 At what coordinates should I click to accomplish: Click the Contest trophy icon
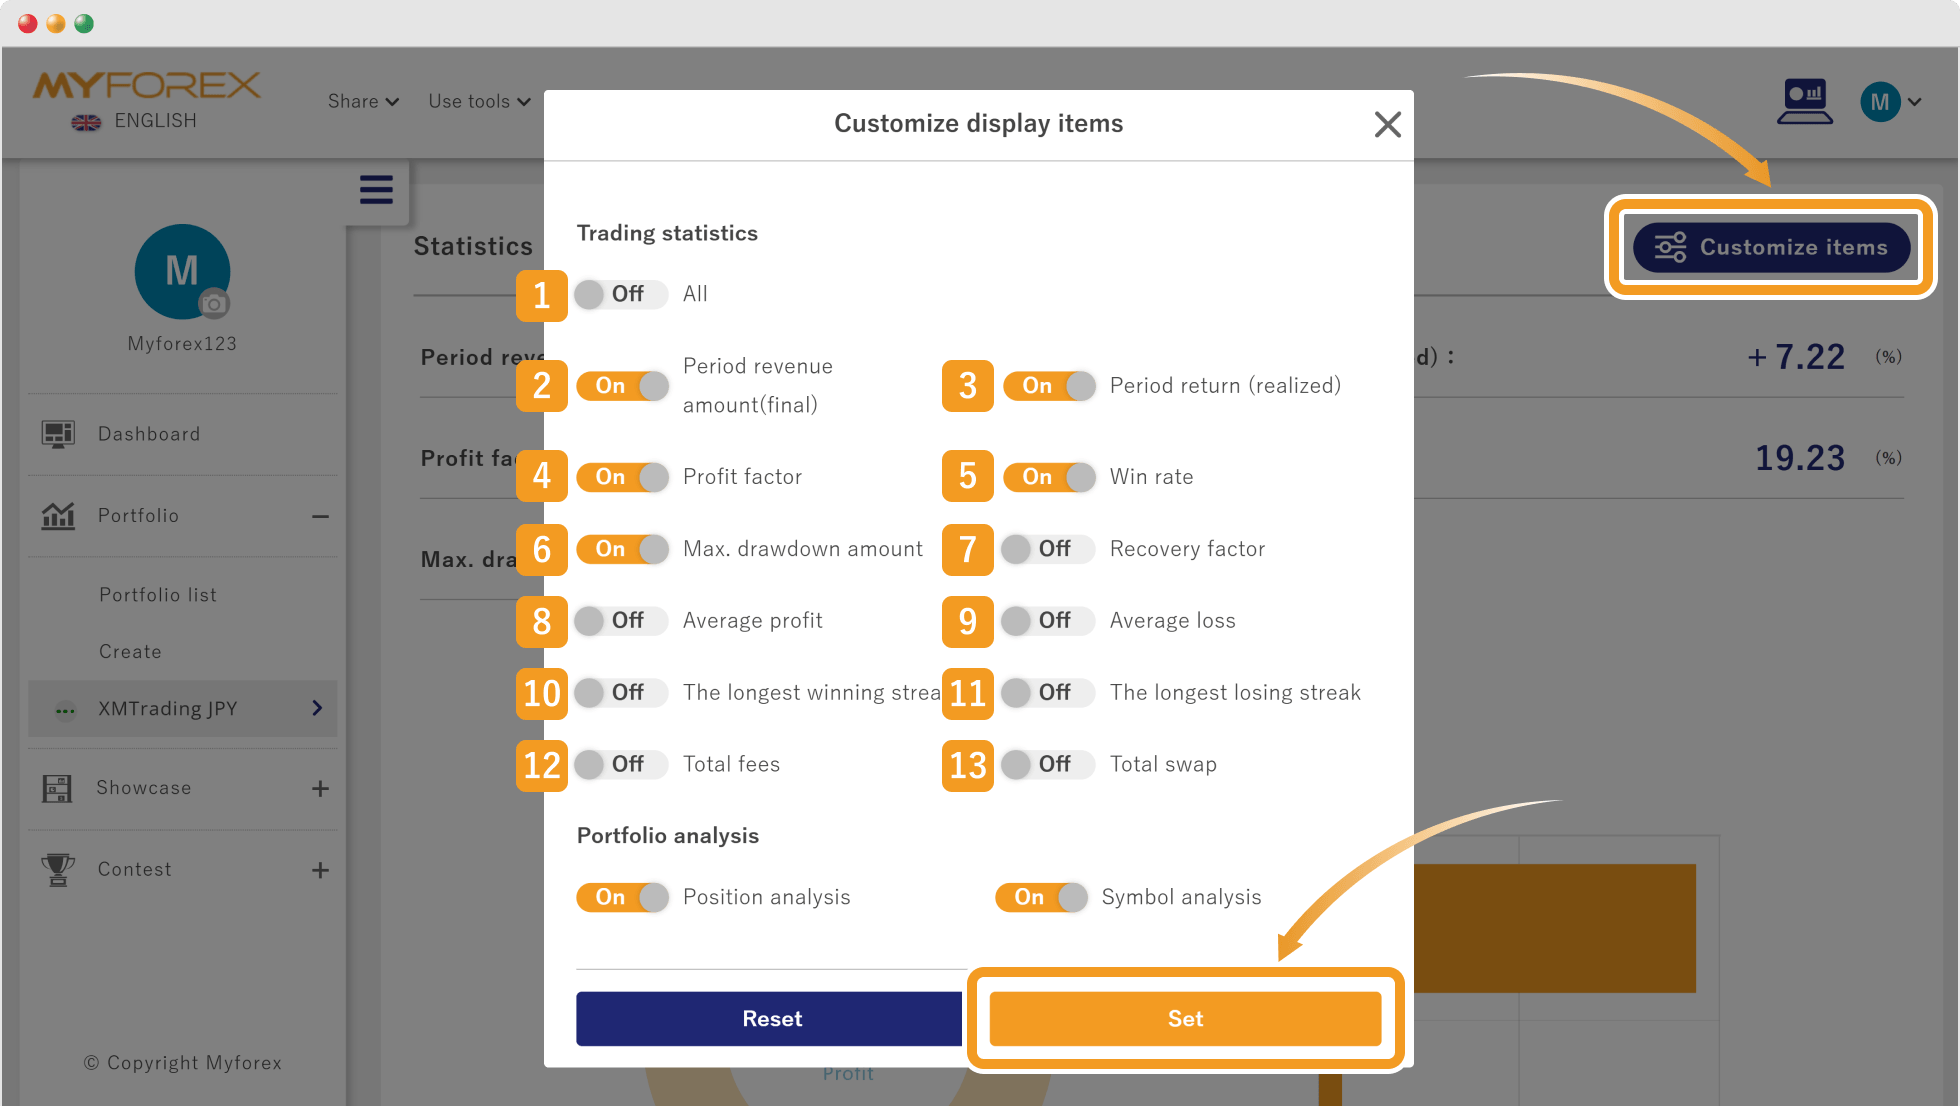point(58,870)
